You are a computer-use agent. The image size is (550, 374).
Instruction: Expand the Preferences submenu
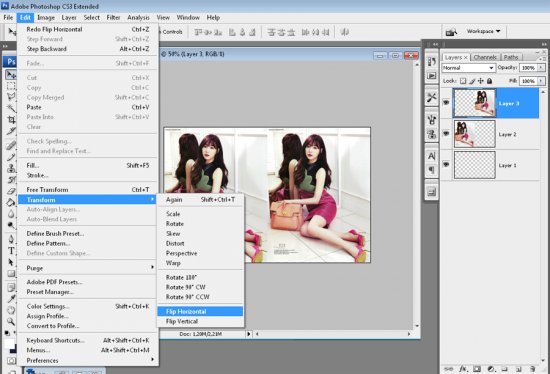pos(87,360)
